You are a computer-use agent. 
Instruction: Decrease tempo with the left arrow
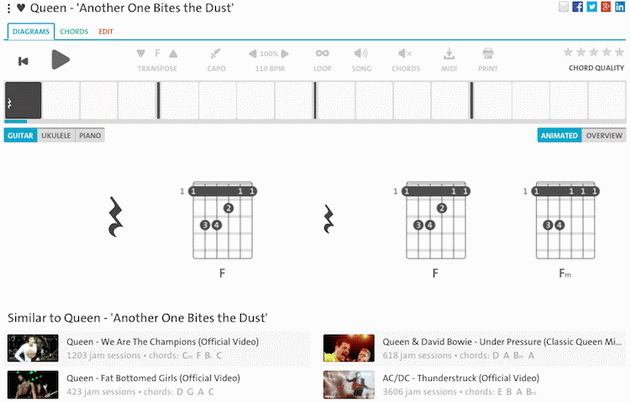(253, 53)
